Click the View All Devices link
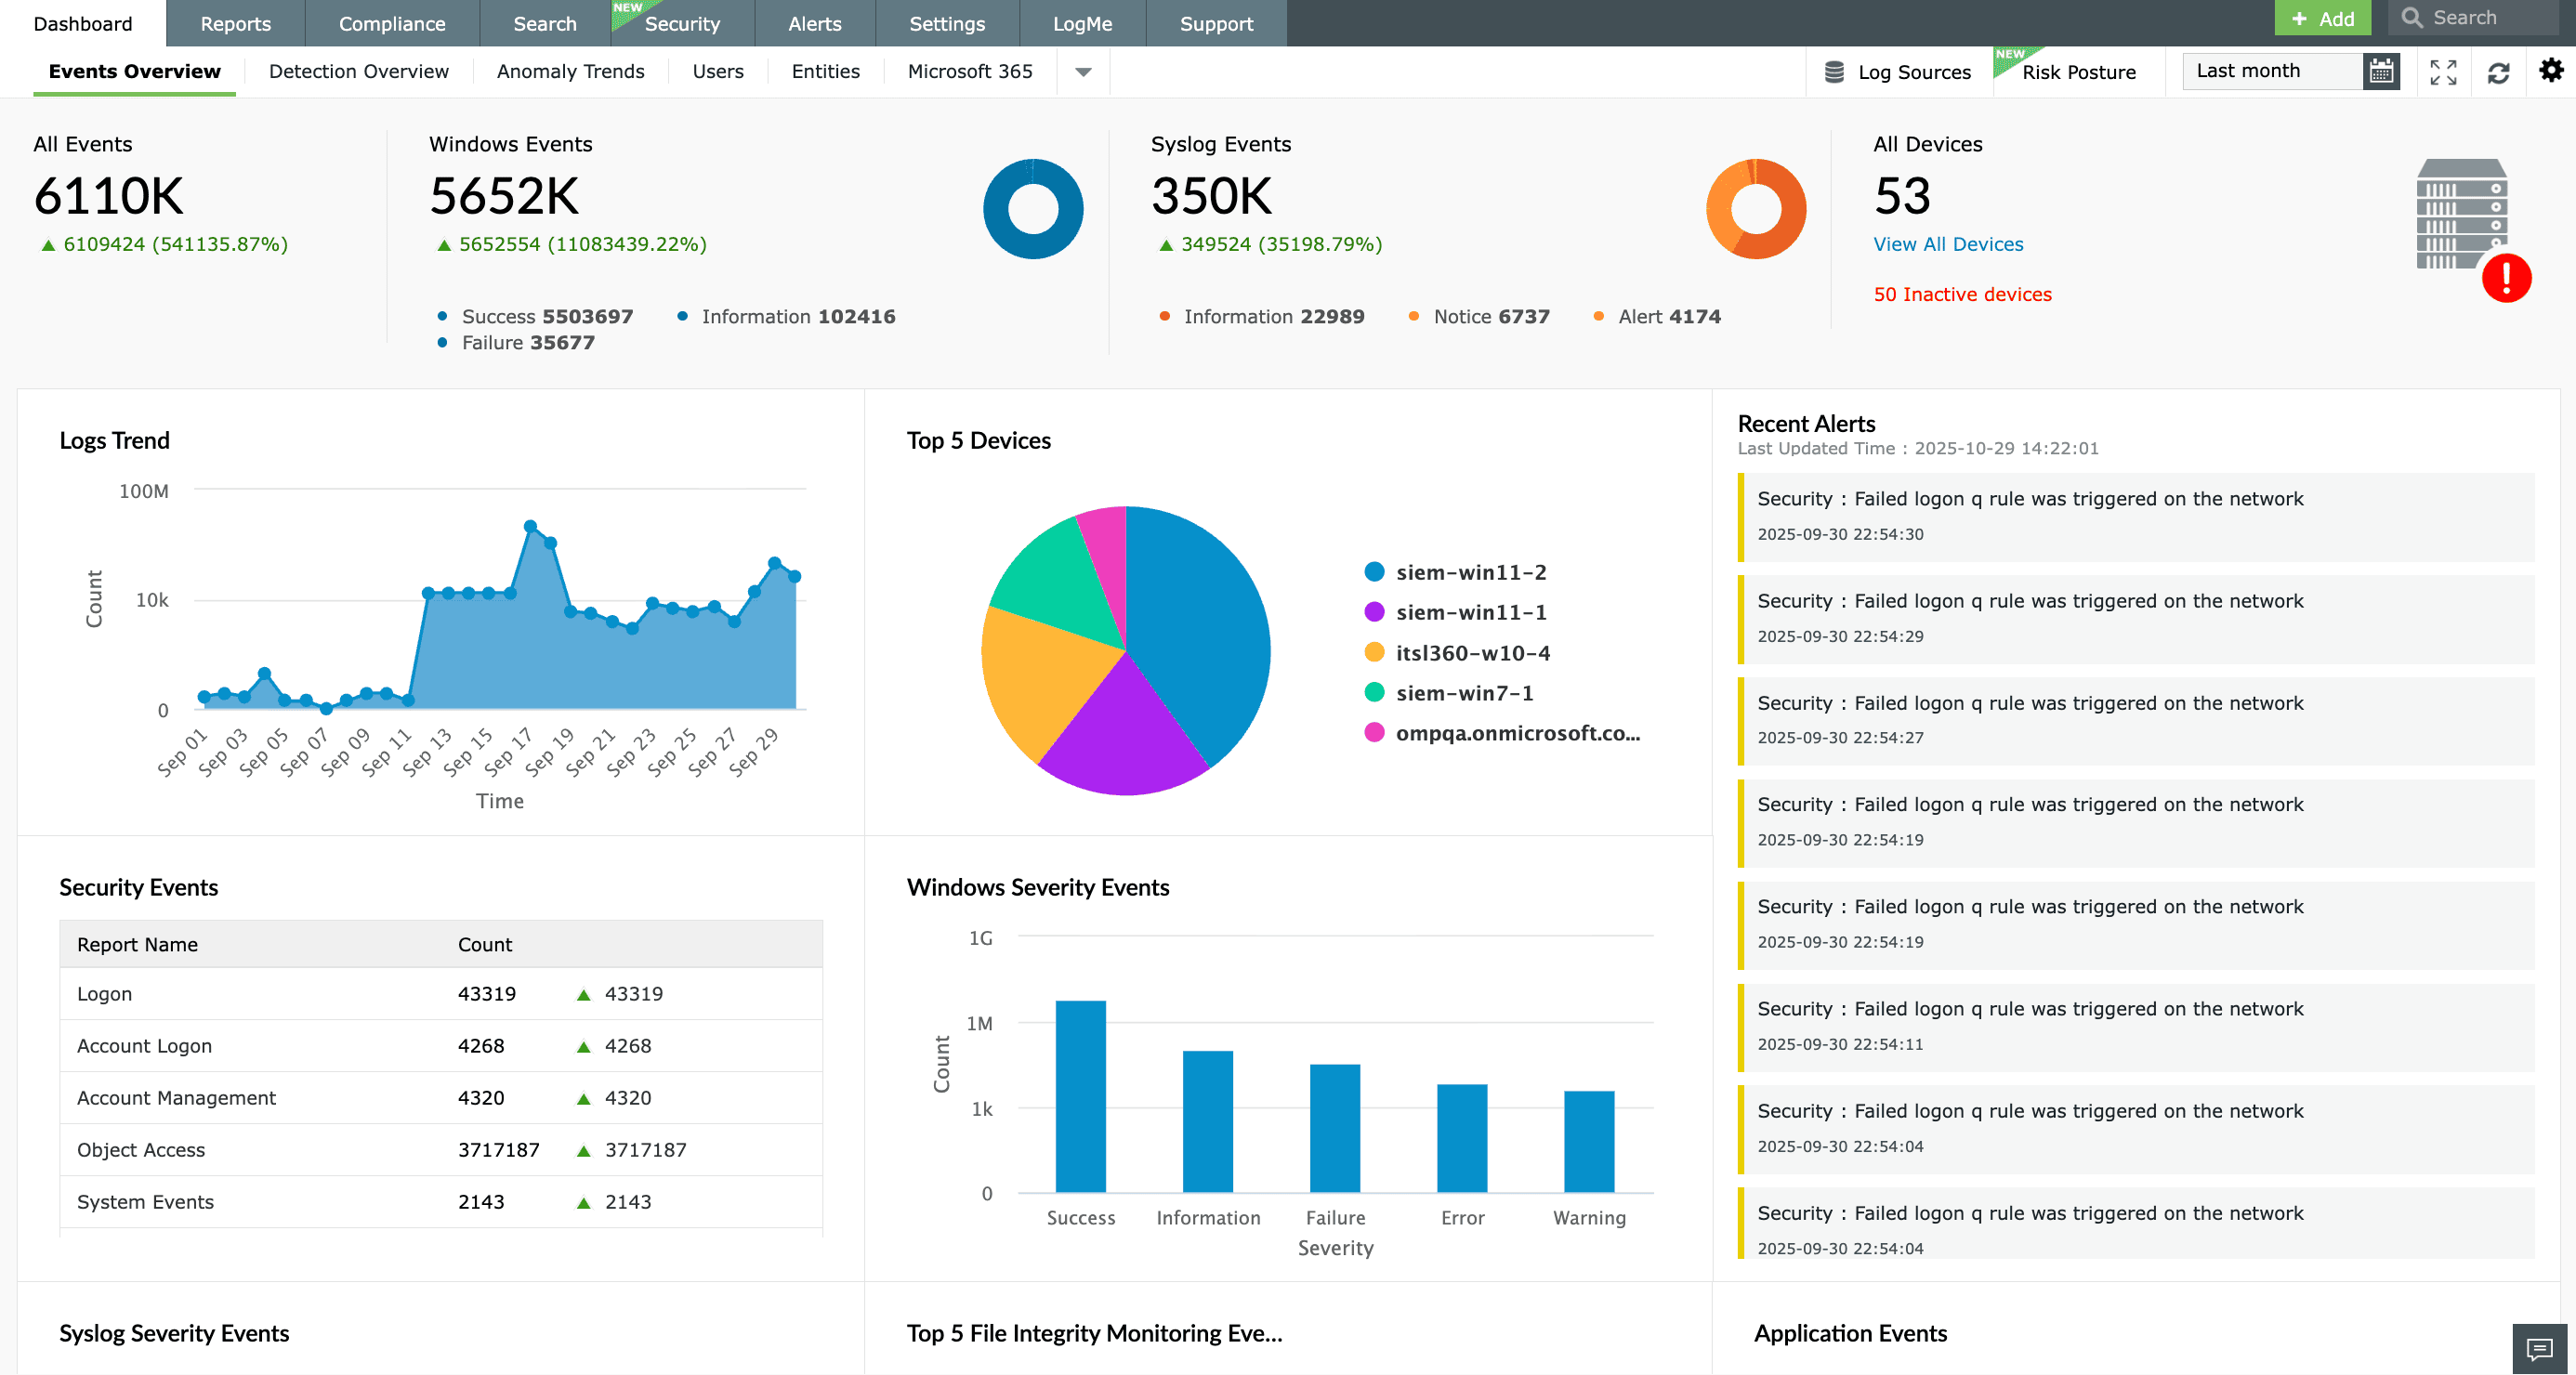 coord(1947,244)
